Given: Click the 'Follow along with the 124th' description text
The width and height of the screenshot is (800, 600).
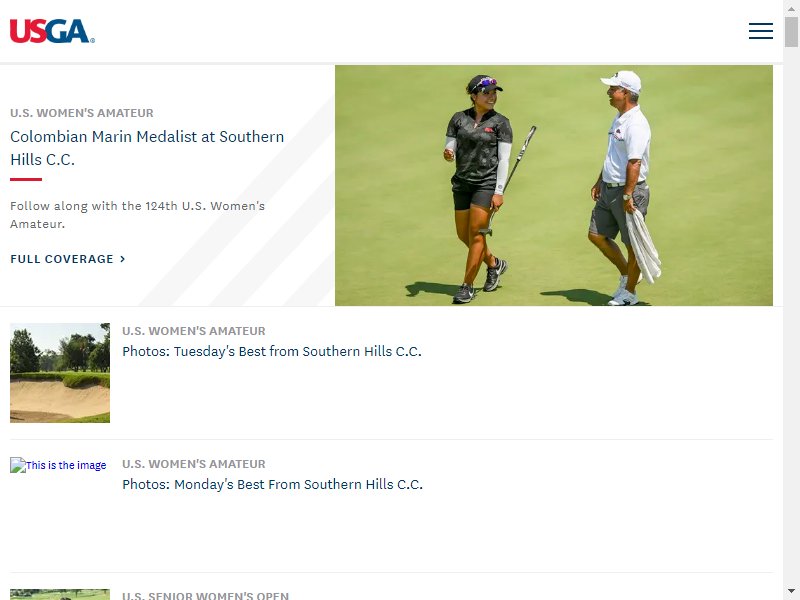Looking at the screenshot, I should click(x=138, y=215).
